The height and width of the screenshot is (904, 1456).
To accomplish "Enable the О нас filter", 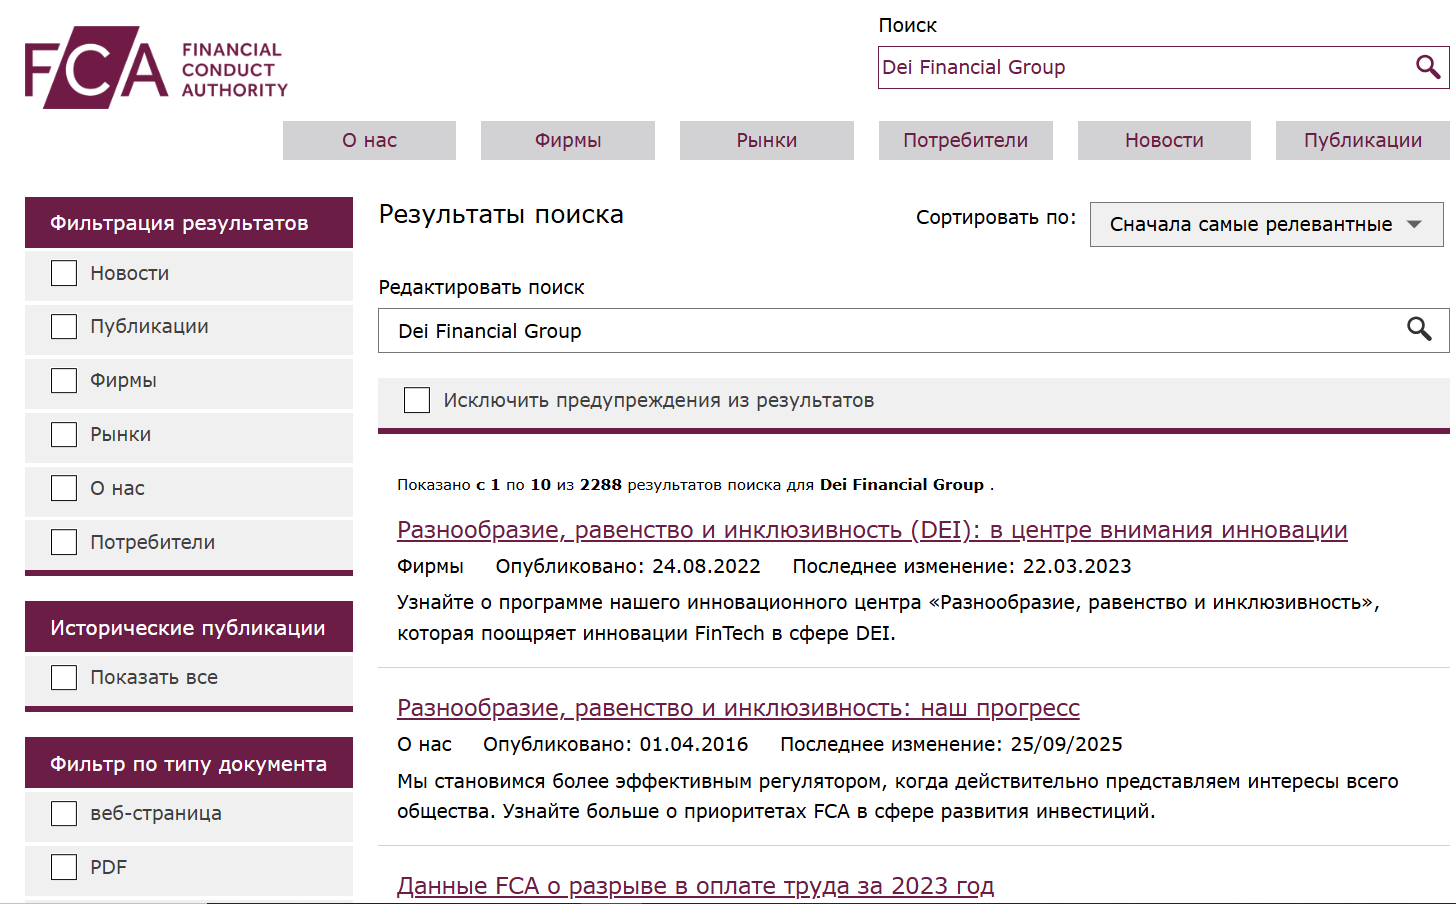I will [x=64, y=488].
